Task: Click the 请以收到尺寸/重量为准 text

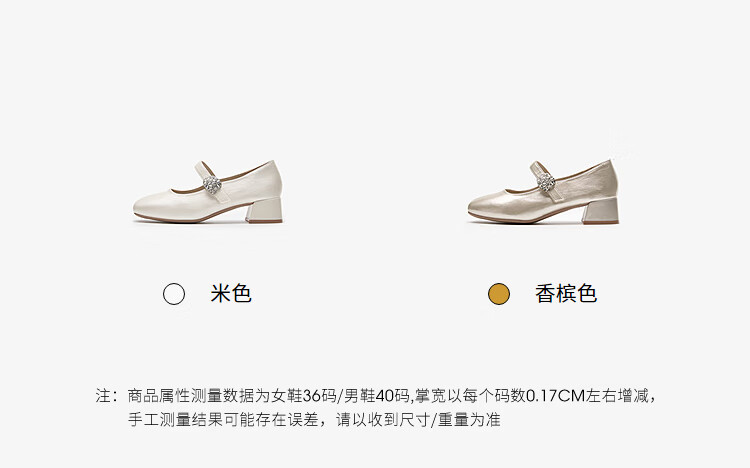Action: 419,420
